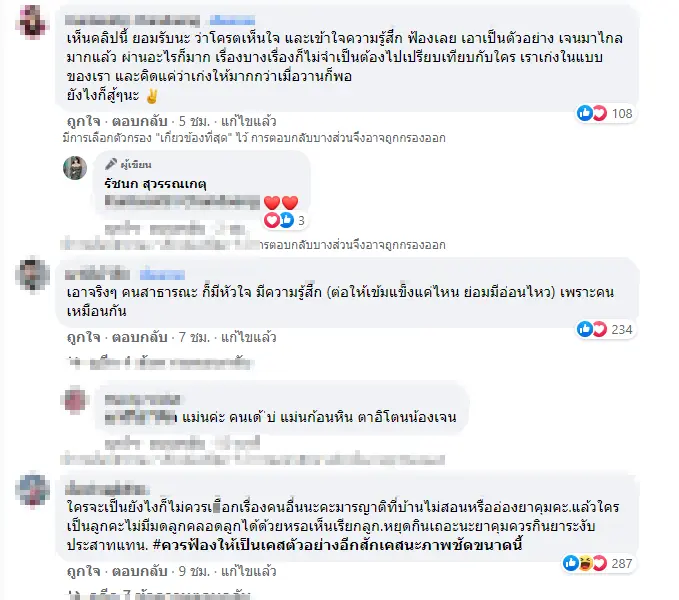Open reactions on the 287-count comment
Image resolution: width=679 pixels, height=600 pixels.
click(x=598, y=563)
